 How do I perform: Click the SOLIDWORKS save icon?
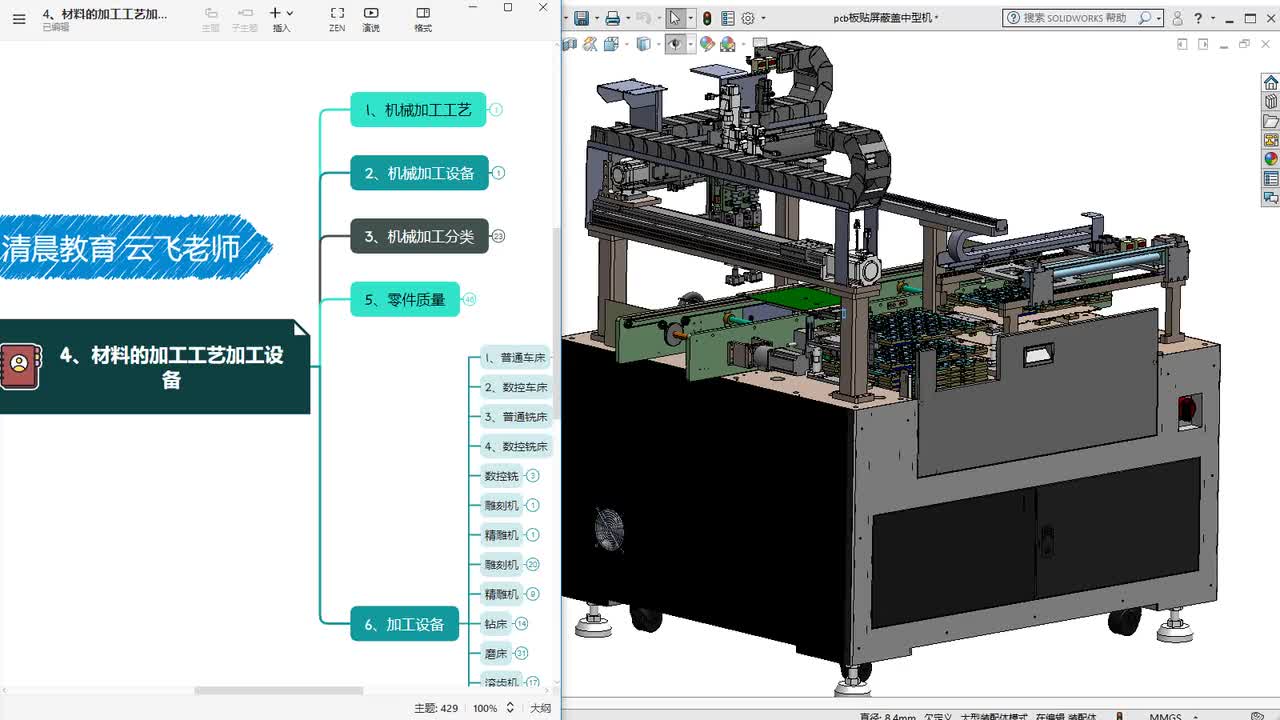point(581,18)
